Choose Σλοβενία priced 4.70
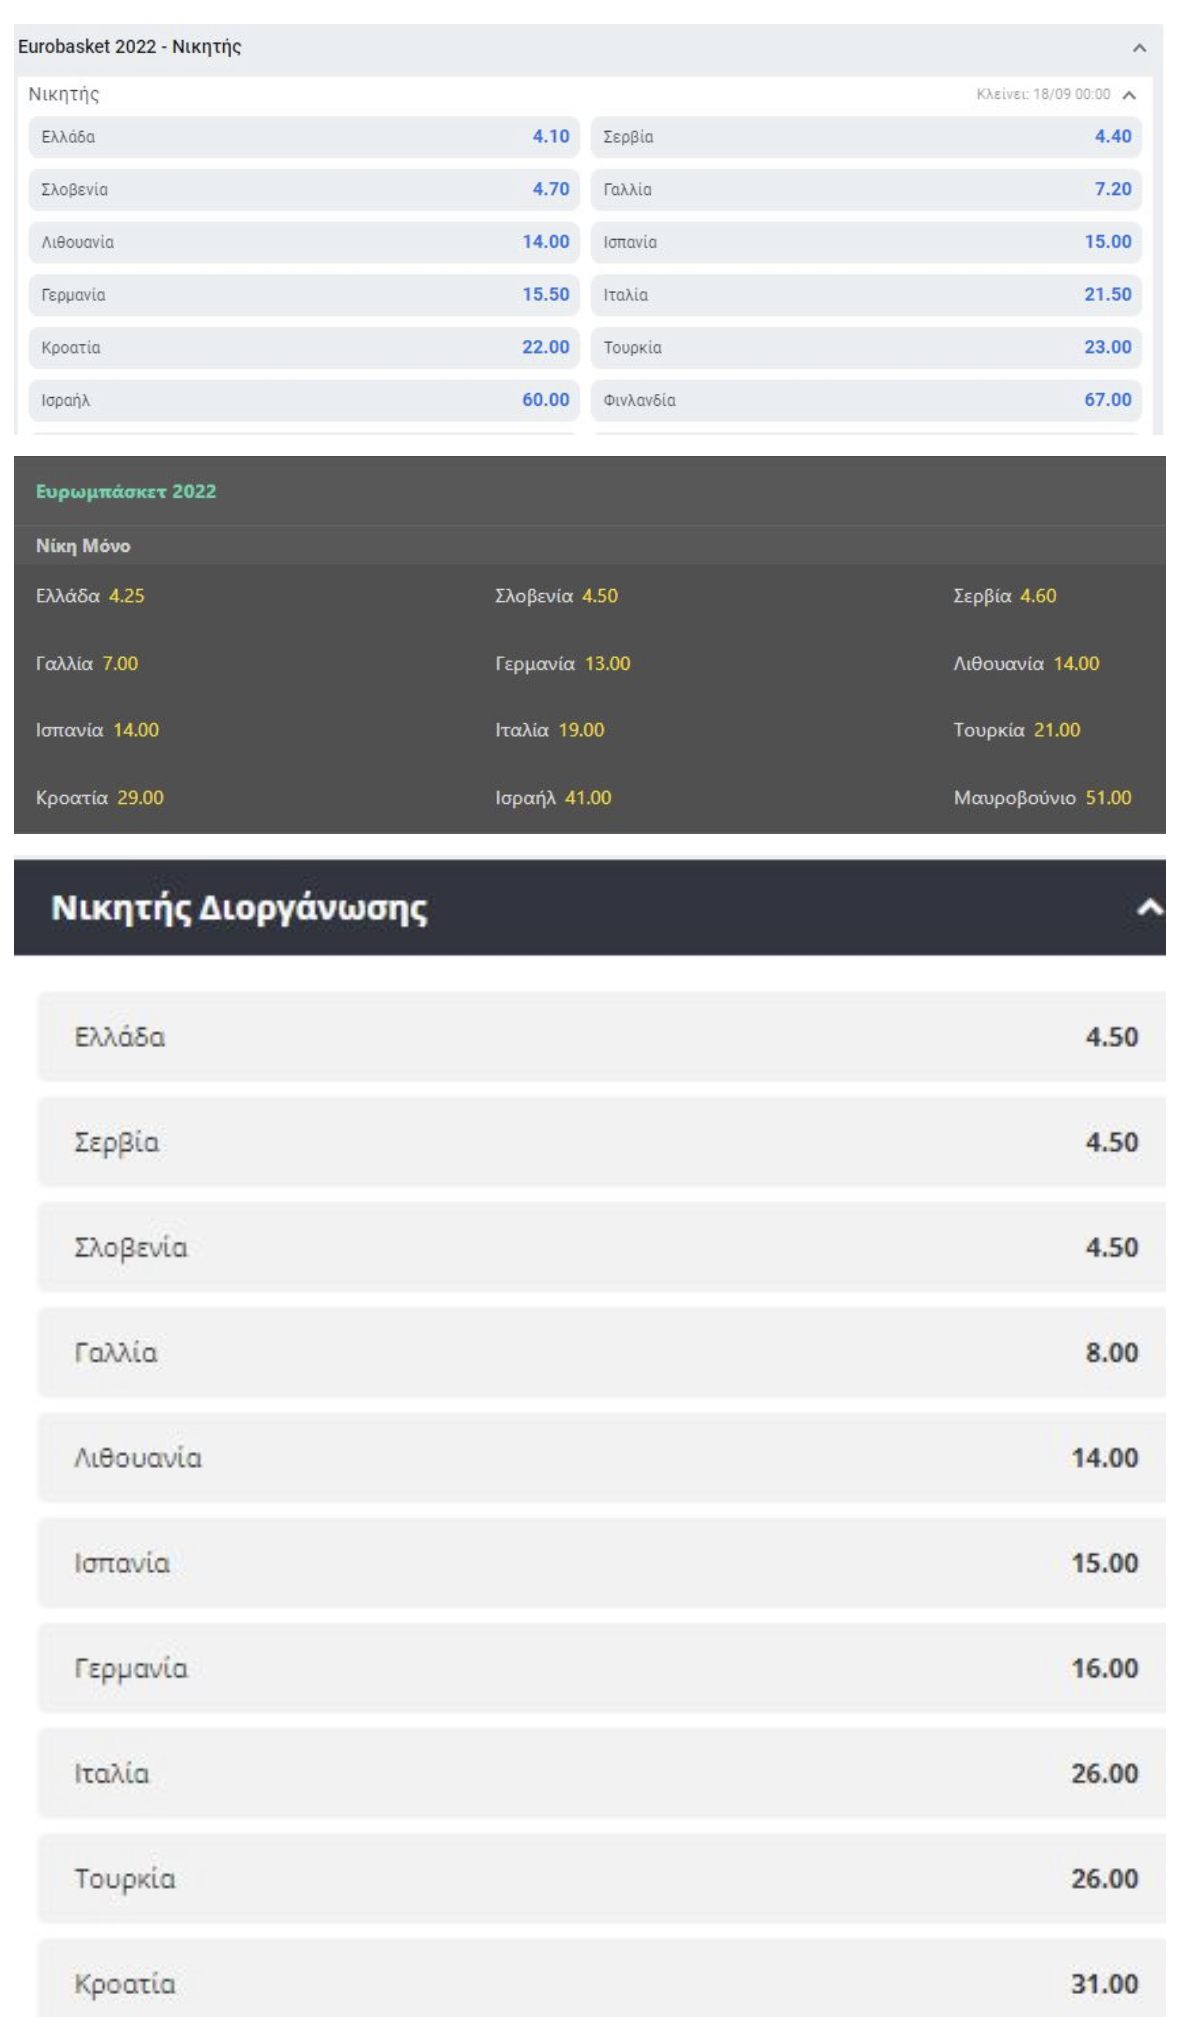The image size is (1180, 2017). pos(304,189)
